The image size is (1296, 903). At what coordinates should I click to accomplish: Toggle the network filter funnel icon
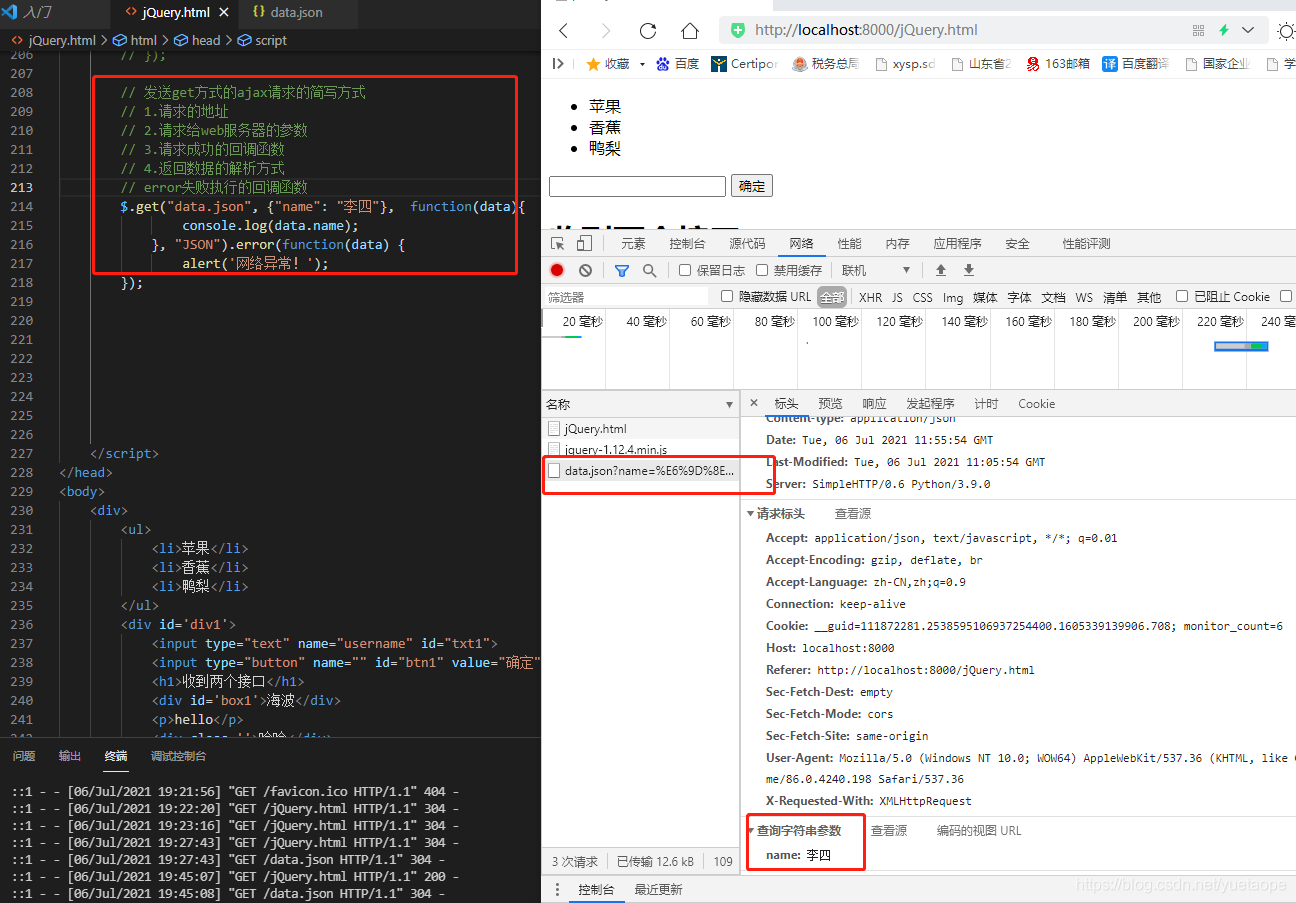pyautogui.click(x=621, y=270)
